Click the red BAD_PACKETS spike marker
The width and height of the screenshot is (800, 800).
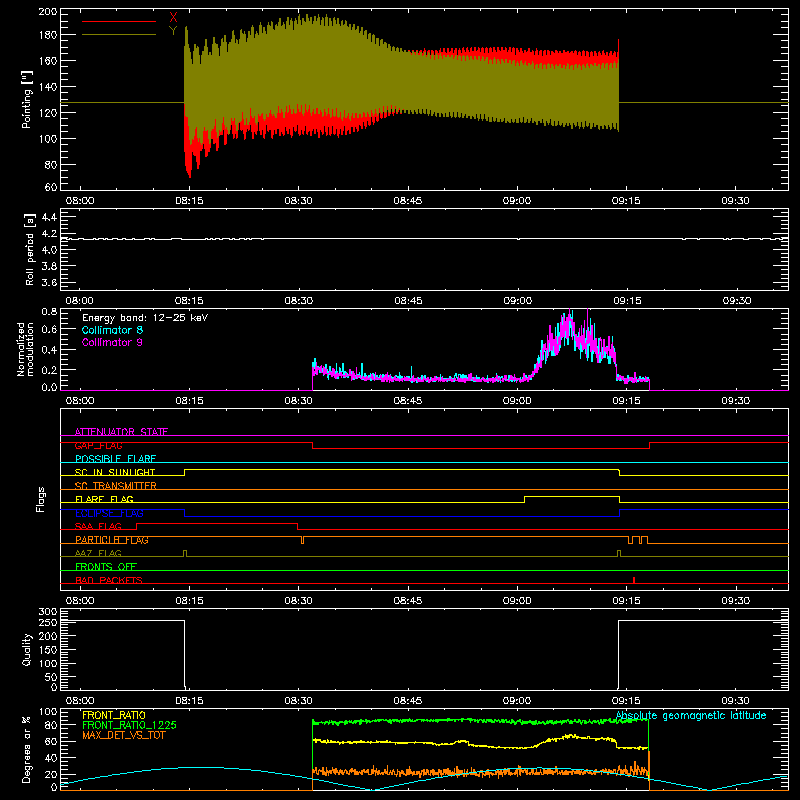pos(634,580)
